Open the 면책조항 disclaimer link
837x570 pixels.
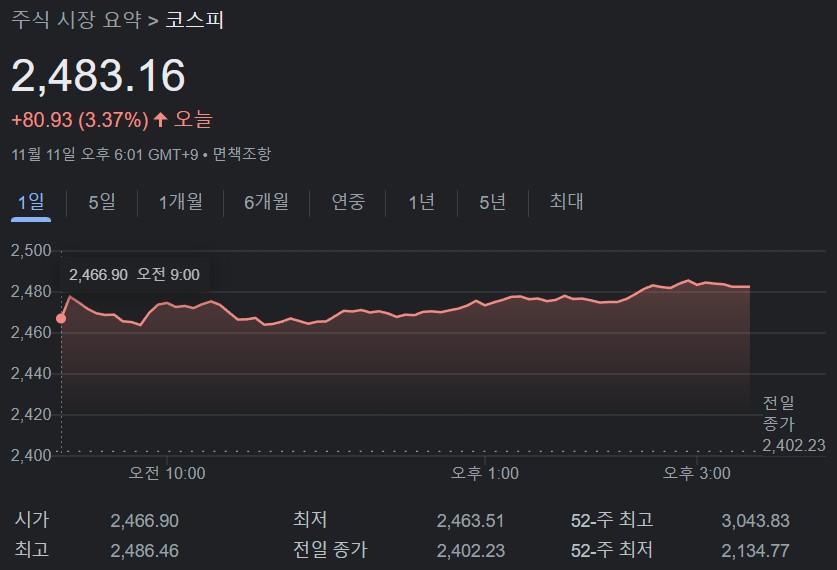point(242,155)
